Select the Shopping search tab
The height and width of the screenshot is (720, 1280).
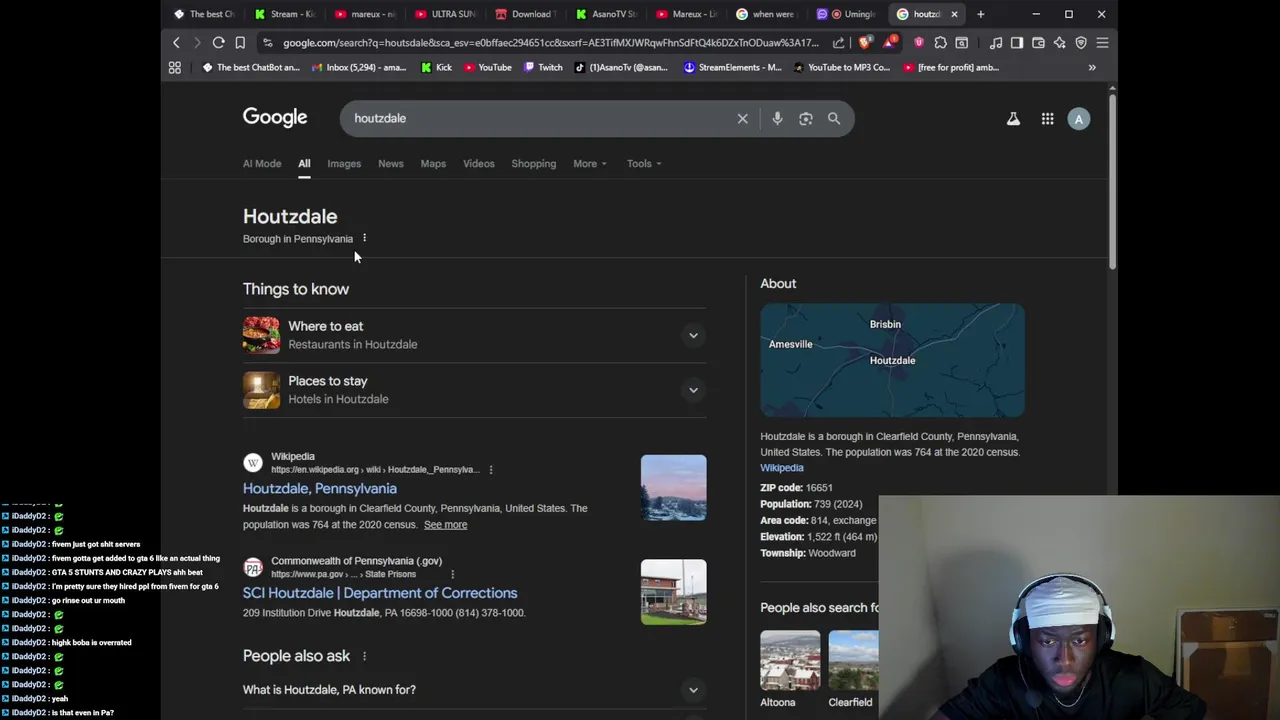(x=534, y=164)
